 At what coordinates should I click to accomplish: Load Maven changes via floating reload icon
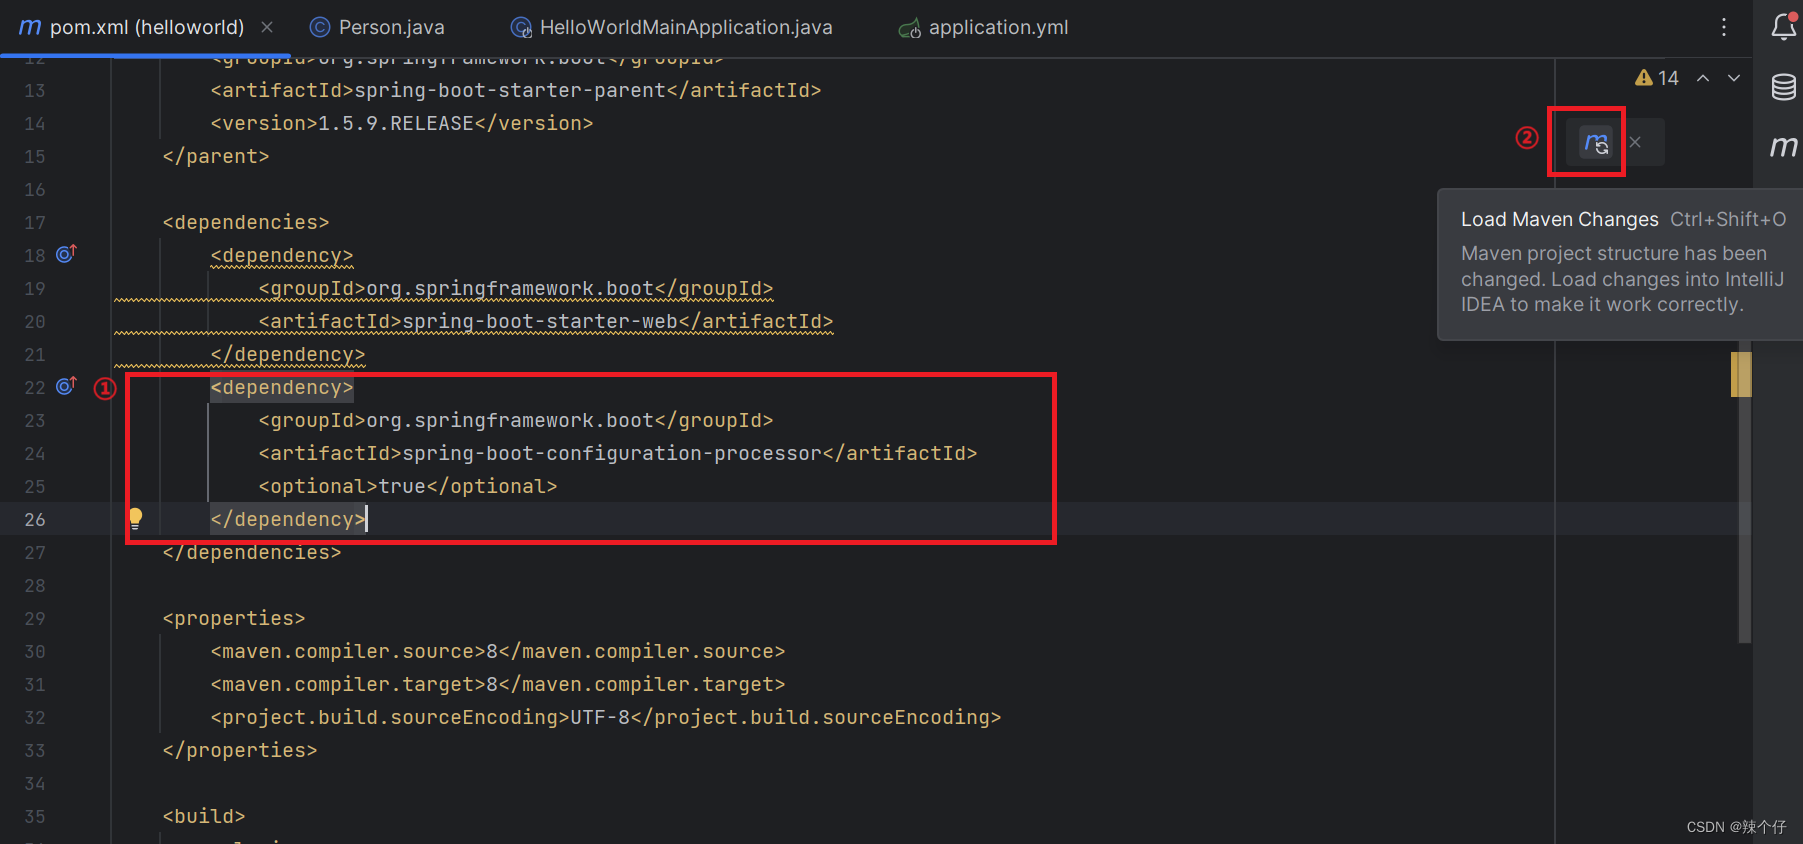(x=1596, y=142)
